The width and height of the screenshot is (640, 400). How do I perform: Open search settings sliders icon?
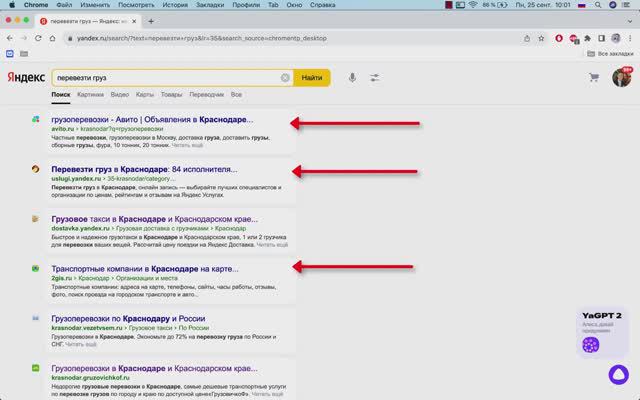375,78
